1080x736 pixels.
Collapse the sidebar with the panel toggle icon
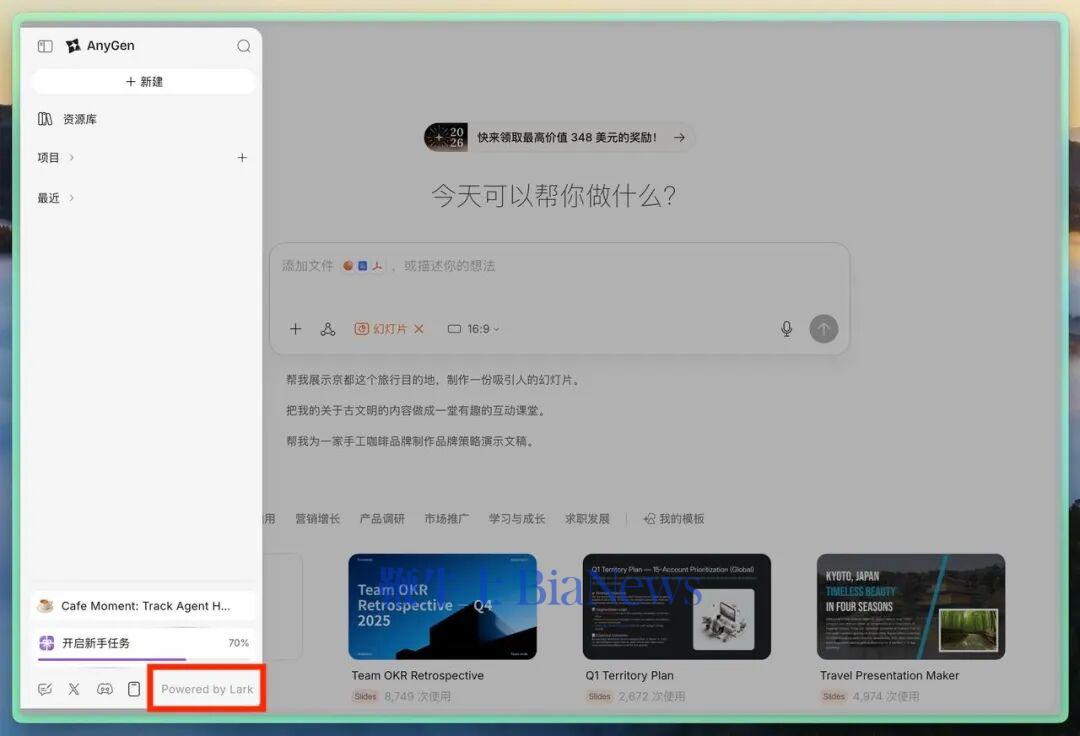(44, 45)
